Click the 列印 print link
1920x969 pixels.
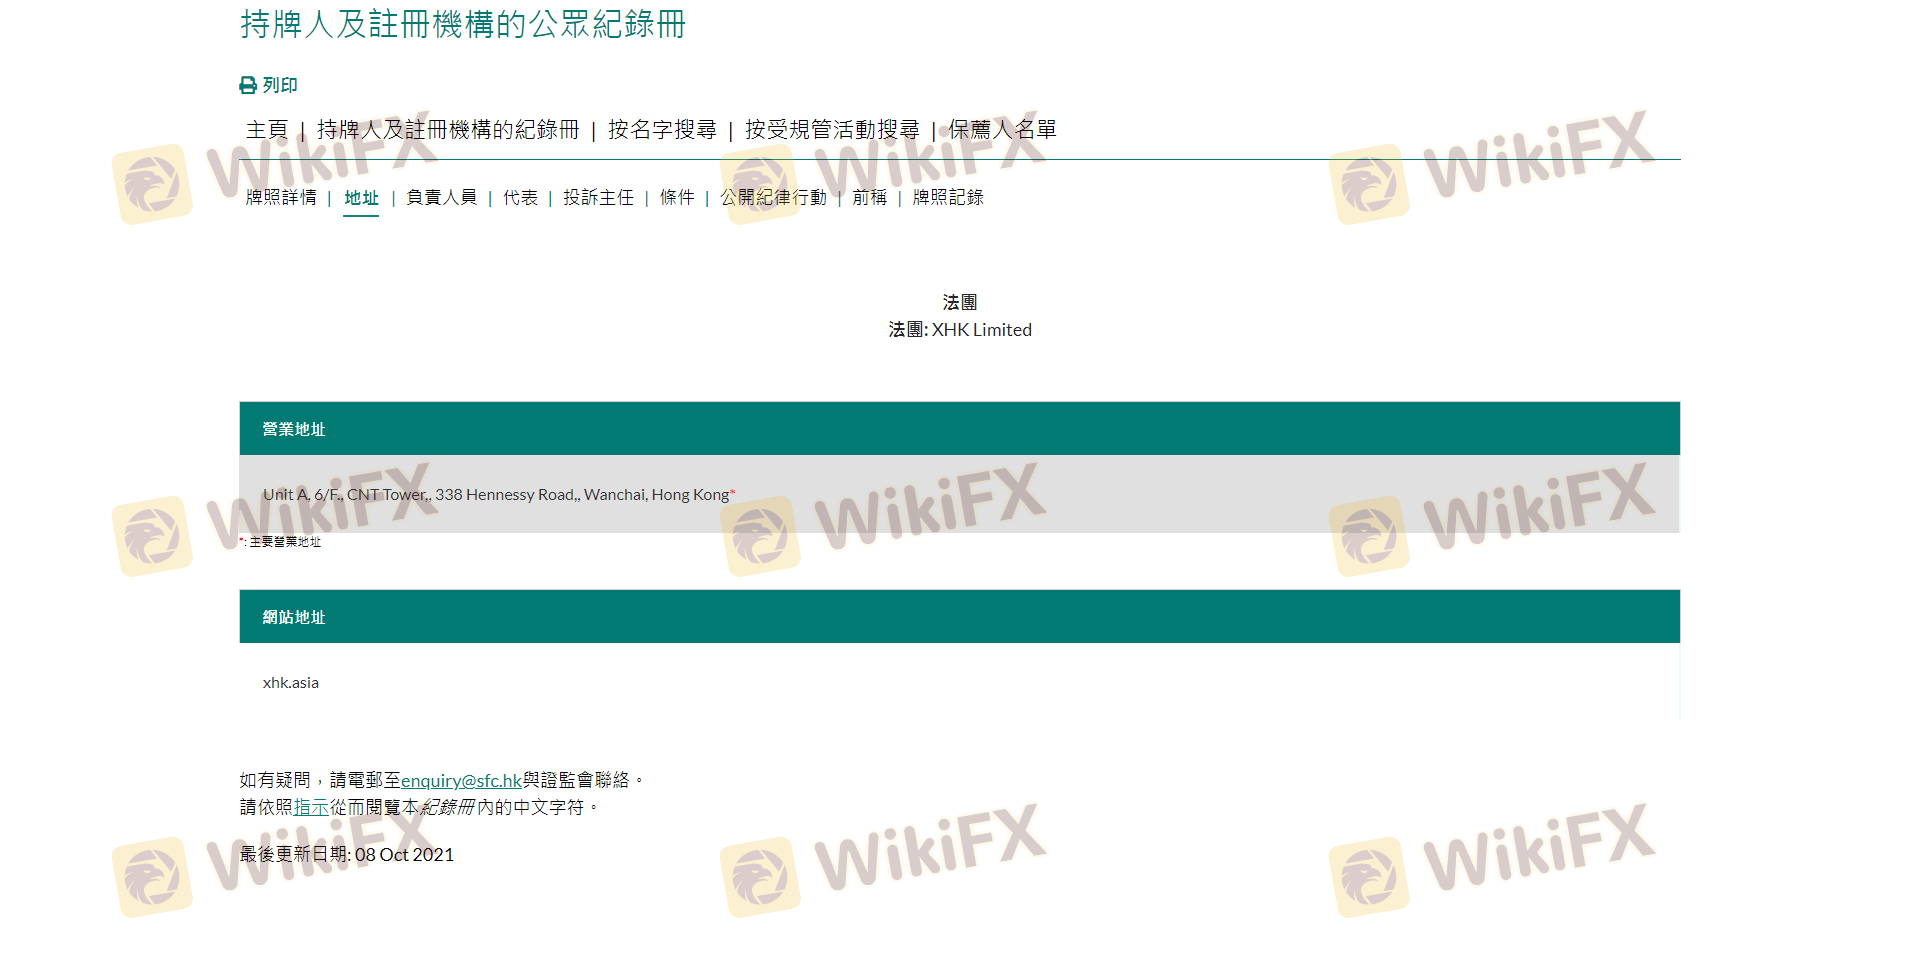click(x=280, y=86)
